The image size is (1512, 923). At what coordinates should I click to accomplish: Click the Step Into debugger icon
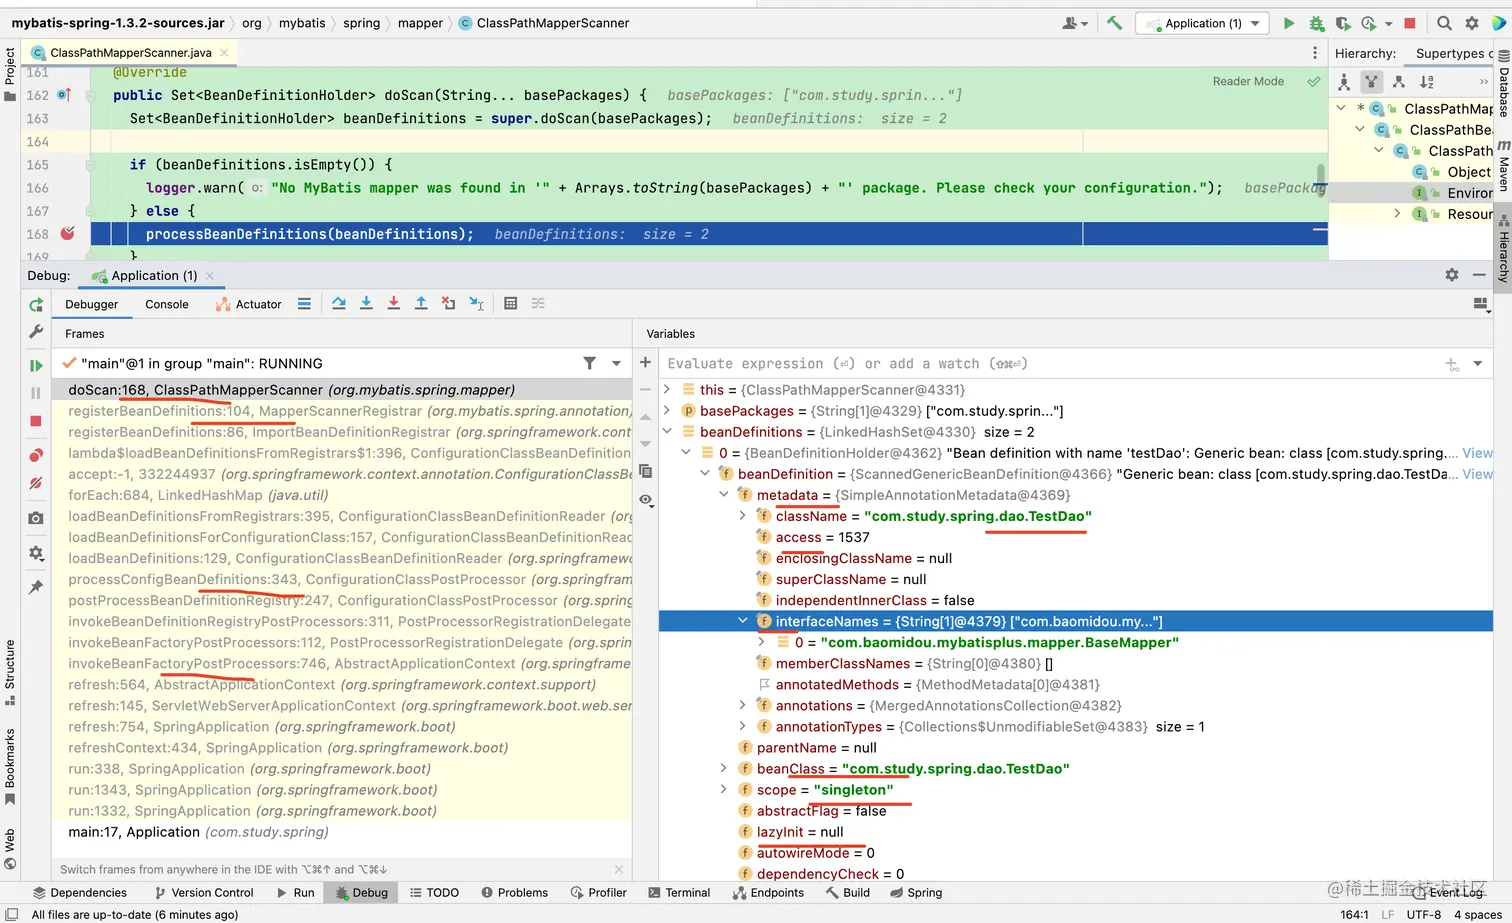pos(366,304)
